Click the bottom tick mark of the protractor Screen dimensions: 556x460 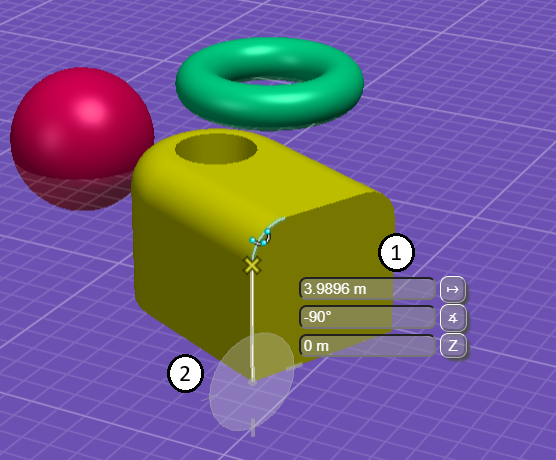tap(253, 427)
